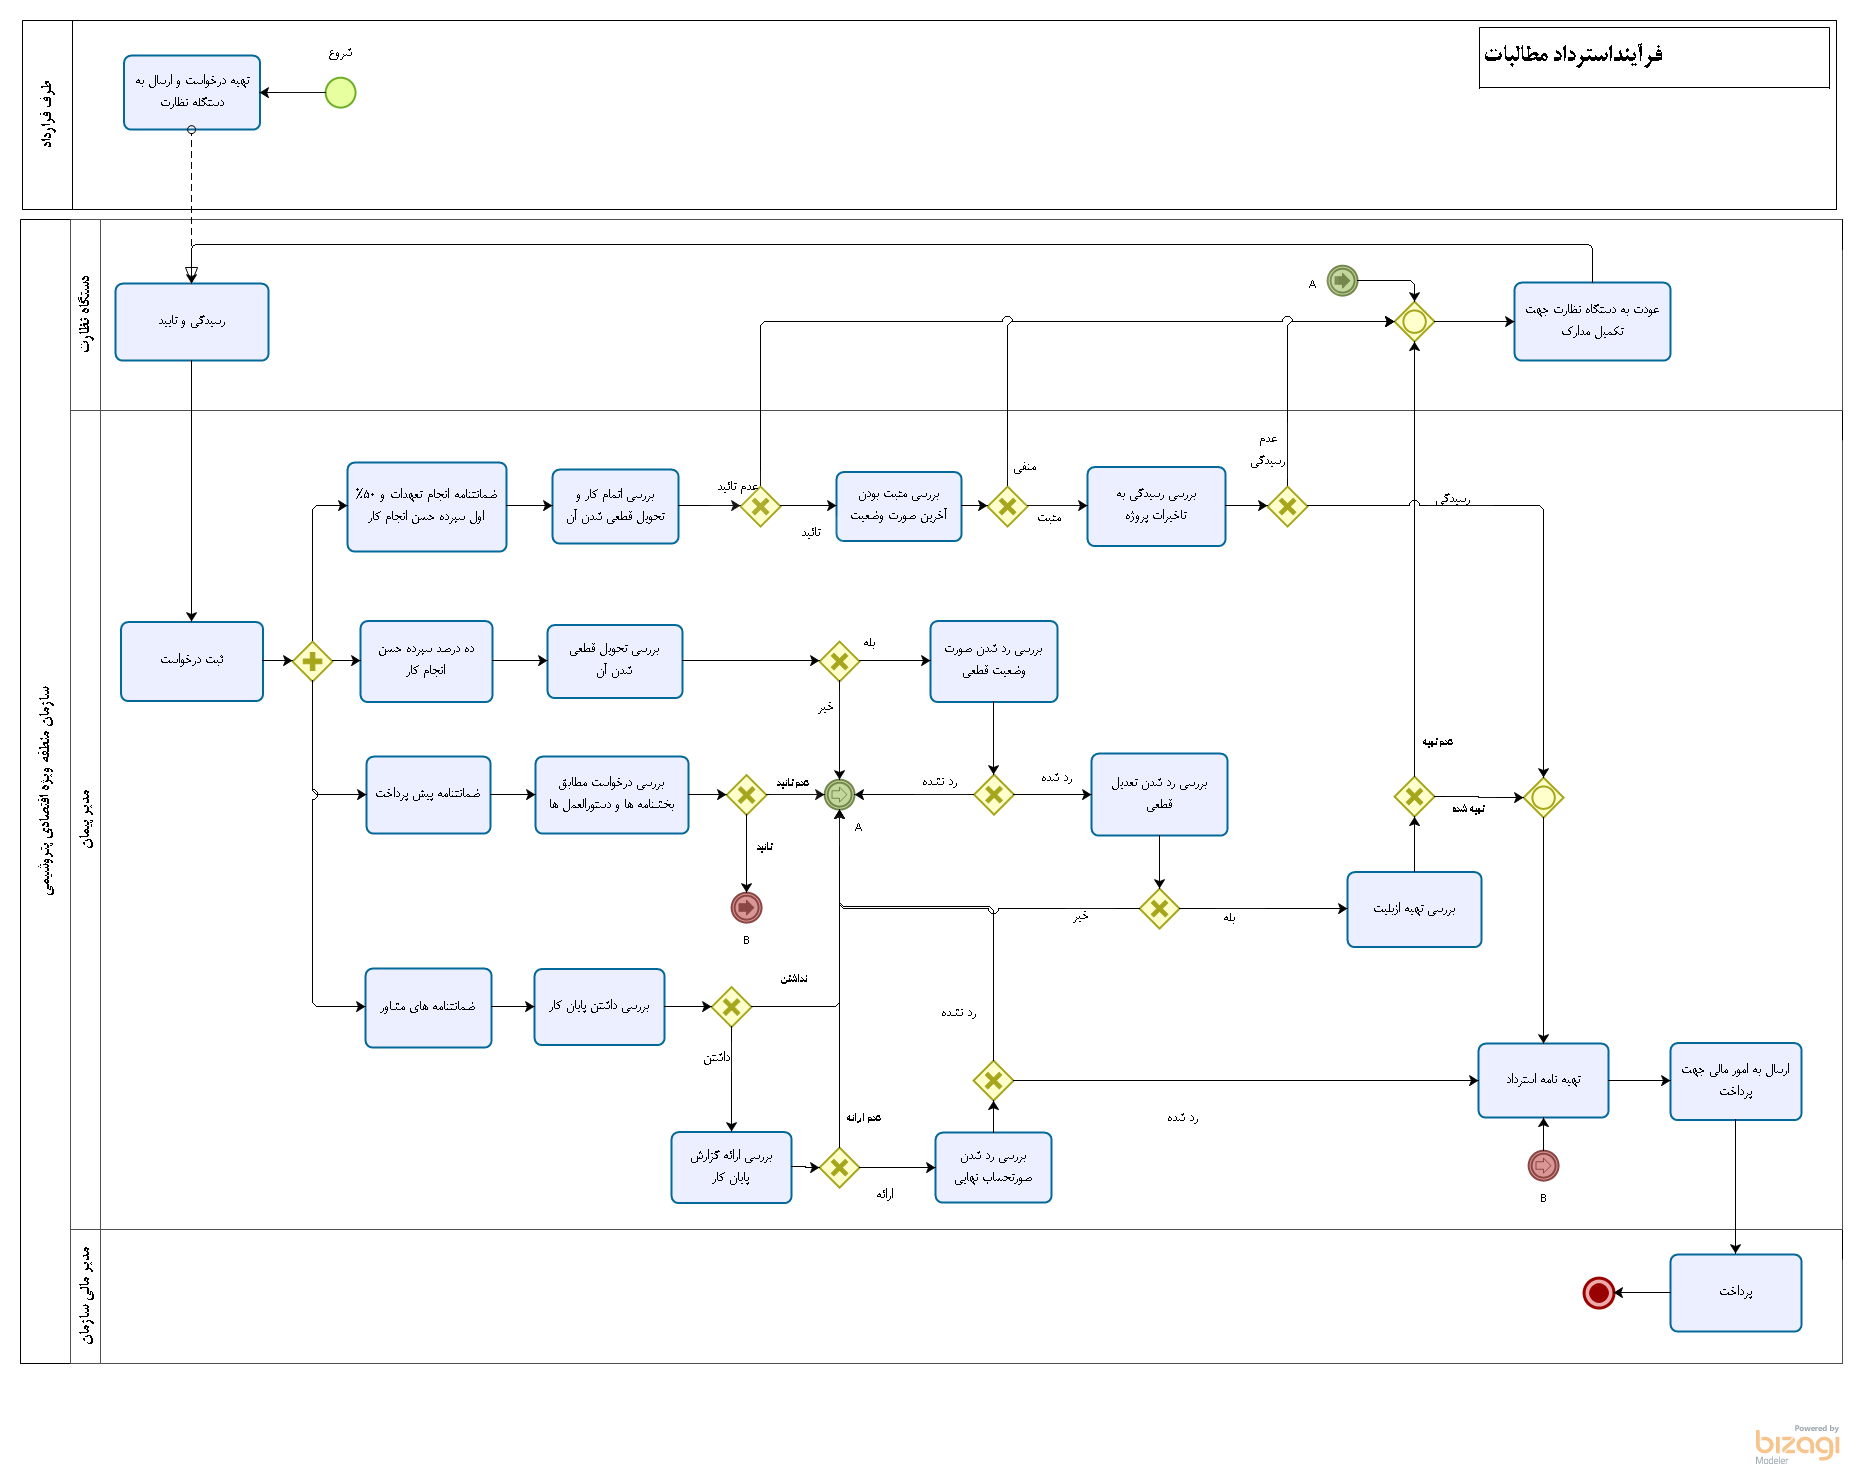Click green link event A in دستگاه نظارت lane
This screenshot has height=1476, width=1862.
click(1342, 281)
